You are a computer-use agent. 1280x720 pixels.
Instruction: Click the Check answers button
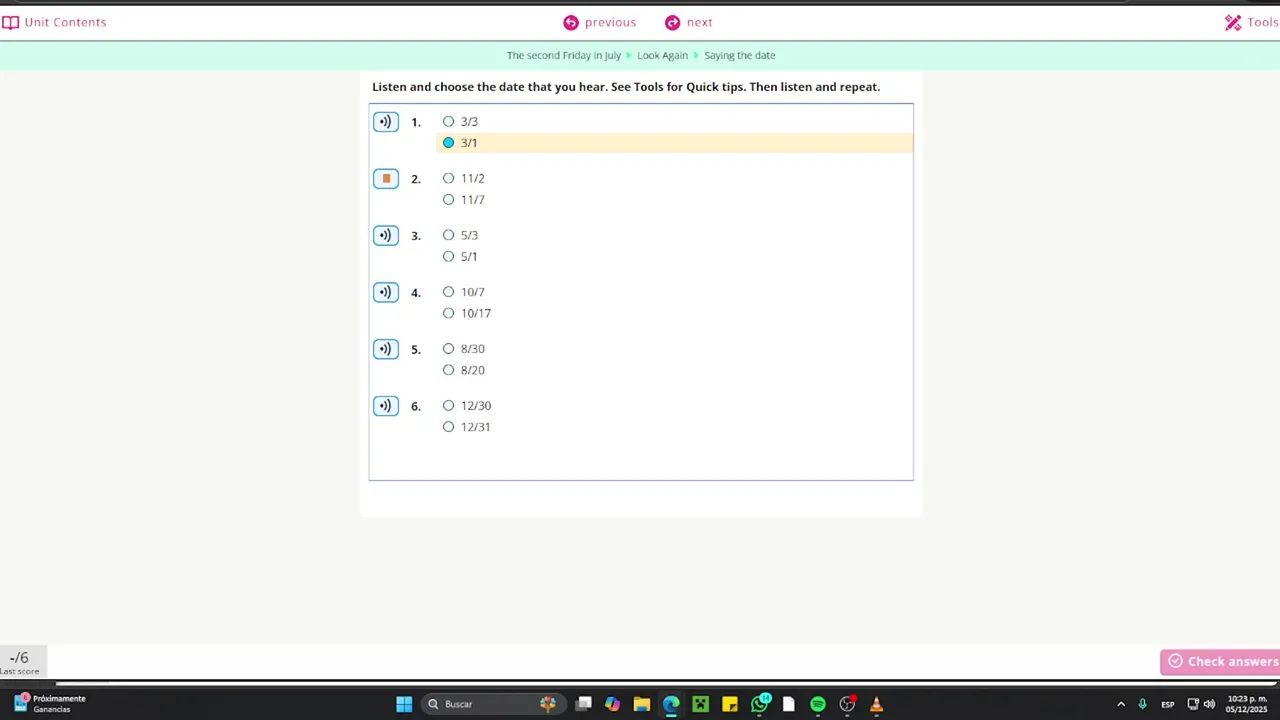point(1221,662)
